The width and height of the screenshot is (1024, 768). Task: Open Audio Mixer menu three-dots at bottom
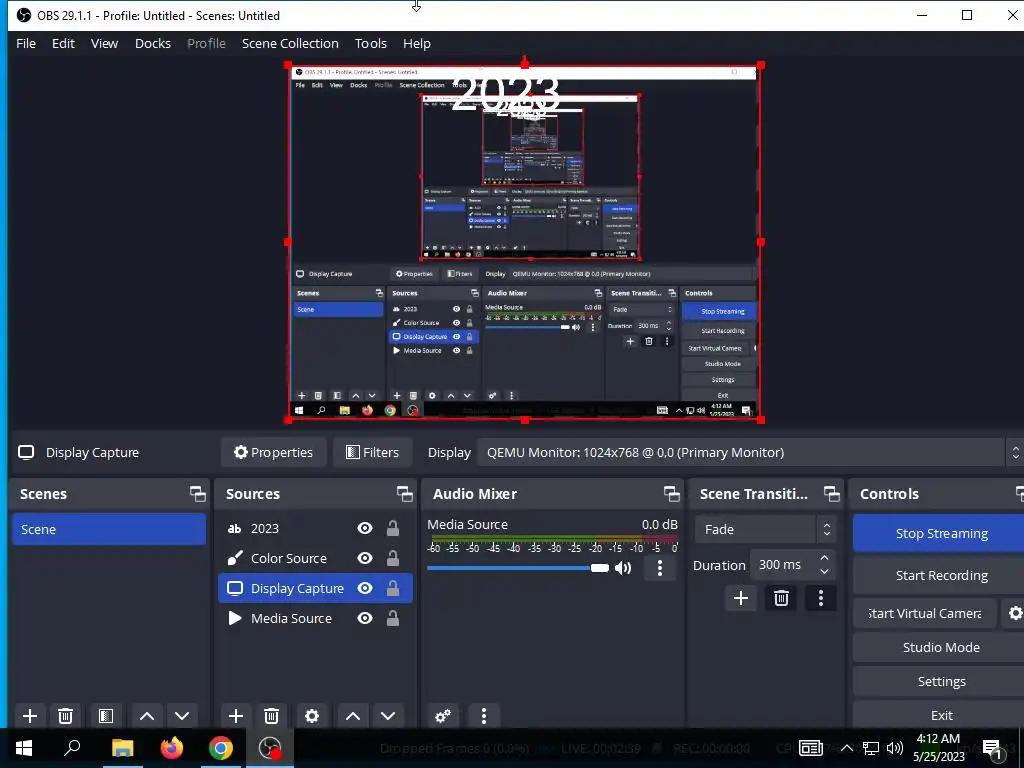tap(484, 716)
